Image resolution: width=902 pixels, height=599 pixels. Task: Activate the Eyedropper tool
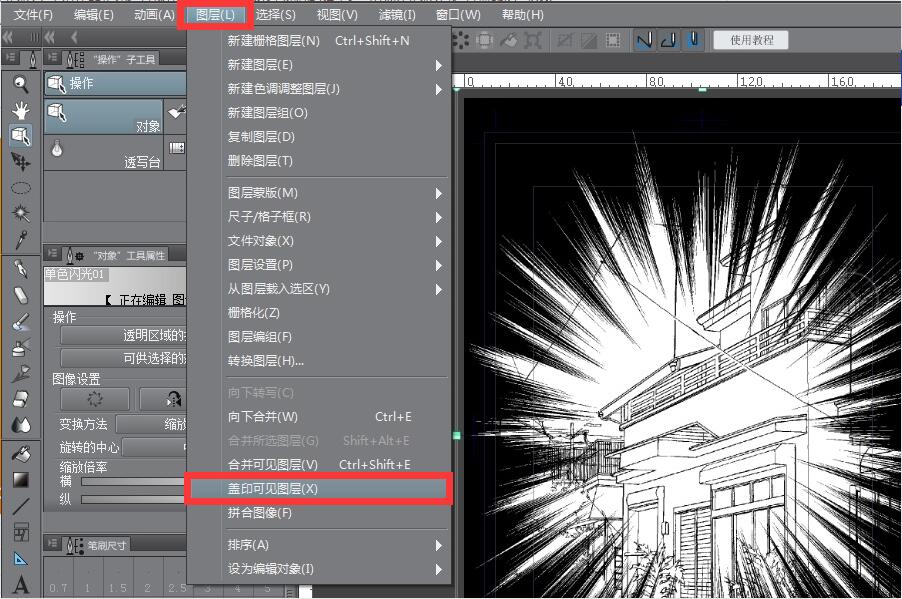tap(20, 239)
